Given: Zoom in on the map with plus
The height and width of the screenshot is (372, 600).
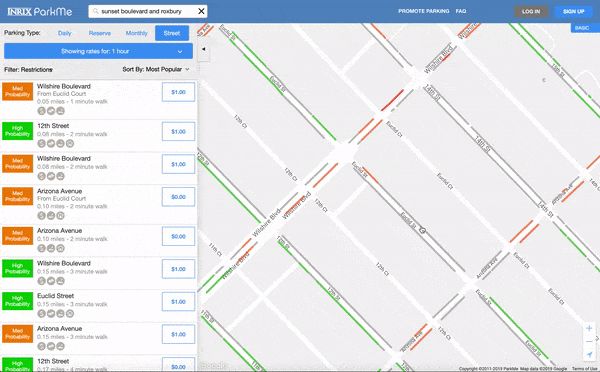Looking at the screenshot, I should pyautogui.click(x=589, y=328).
